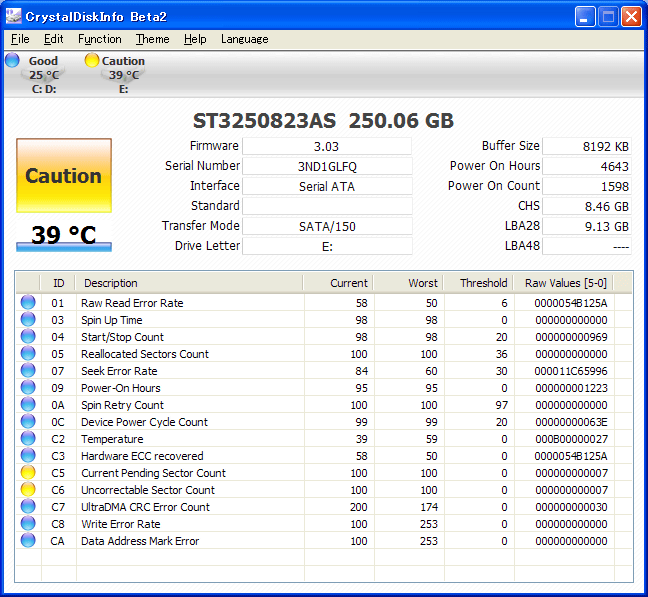Open the Theme menu

click(x=153, y=39)
